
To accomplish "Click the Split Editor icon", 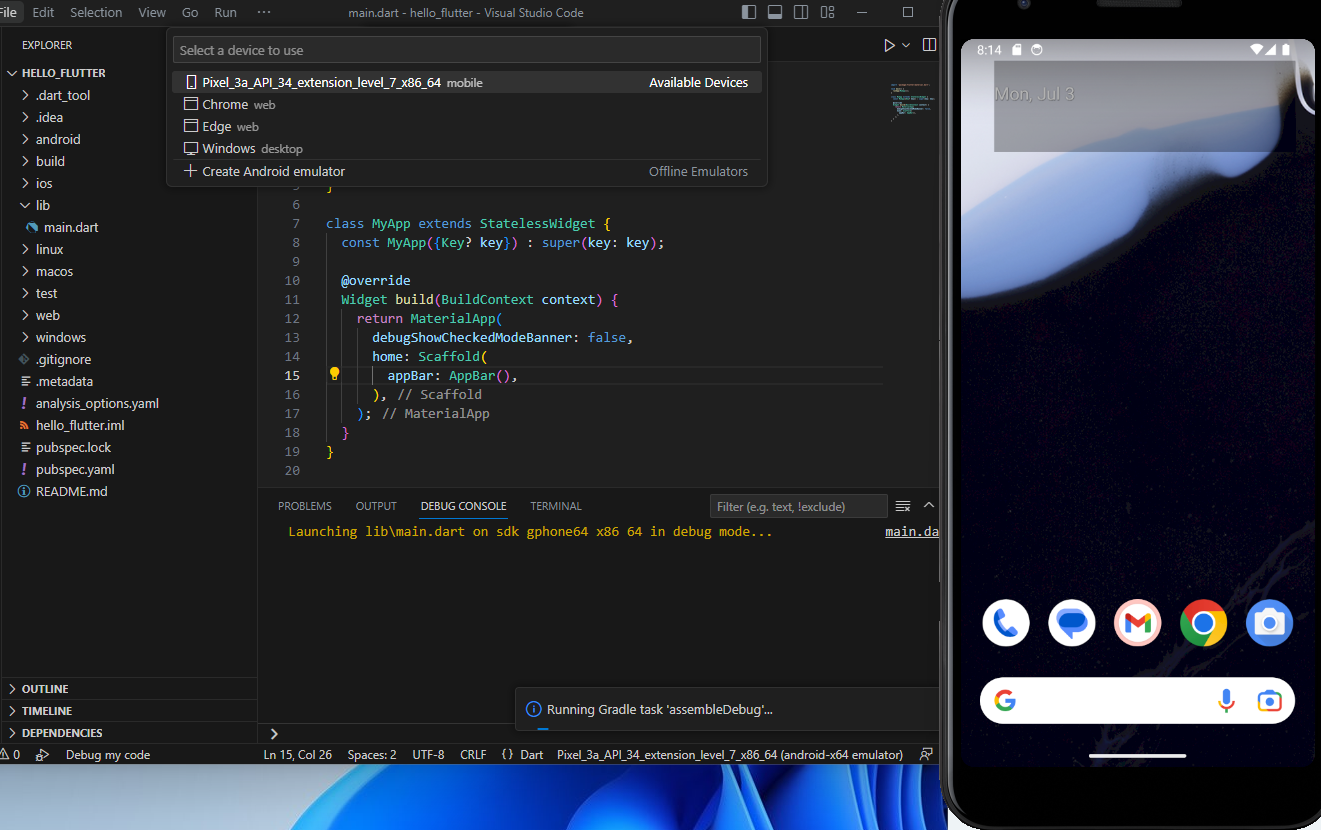I will pos(929,45).
